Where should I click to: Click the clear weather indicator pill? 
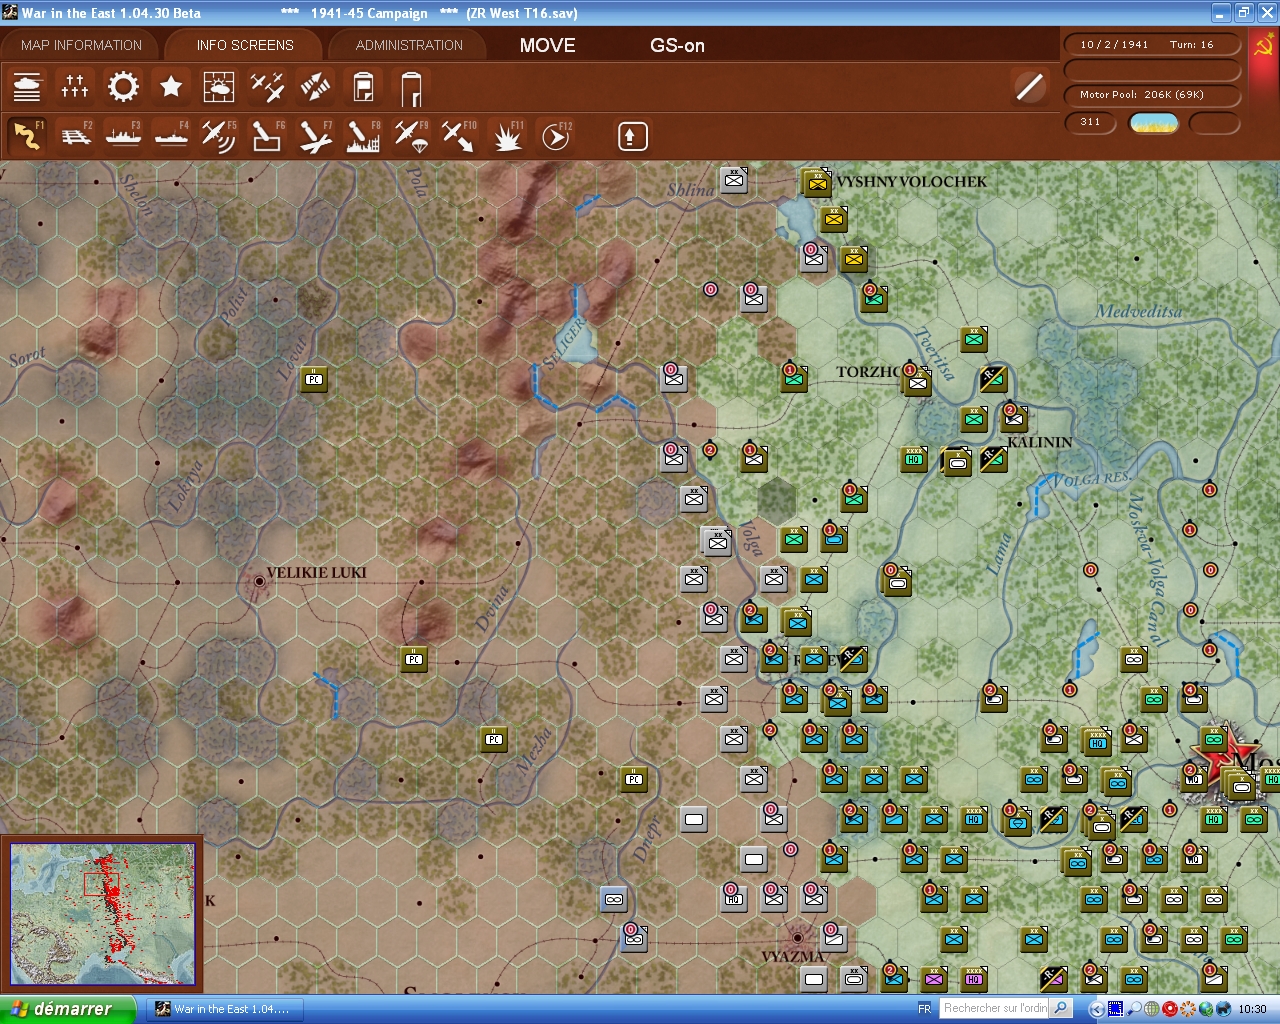tap(1153, 123)
